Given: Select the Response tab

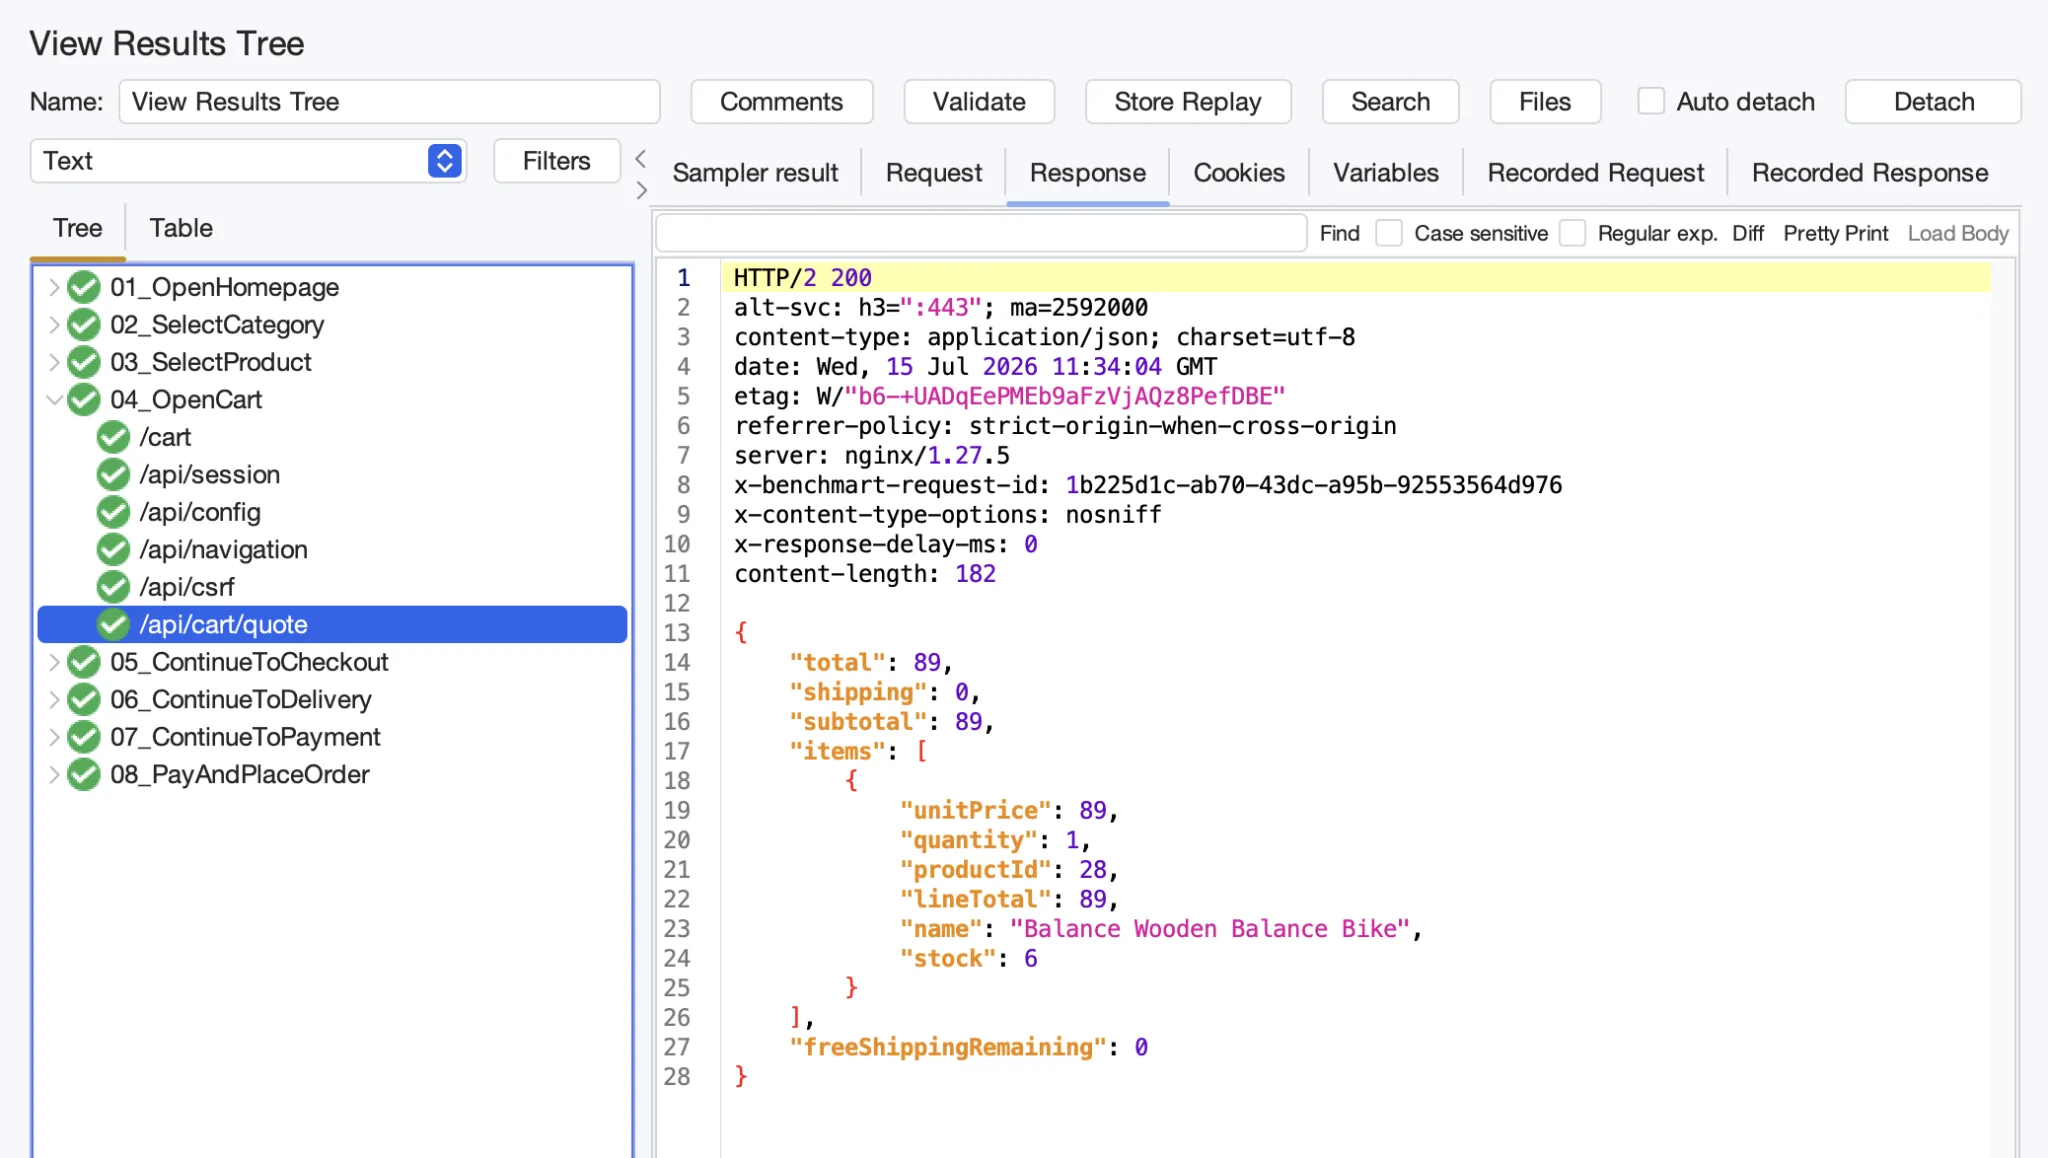Looking at the screenshot, I should (1088, 173).
